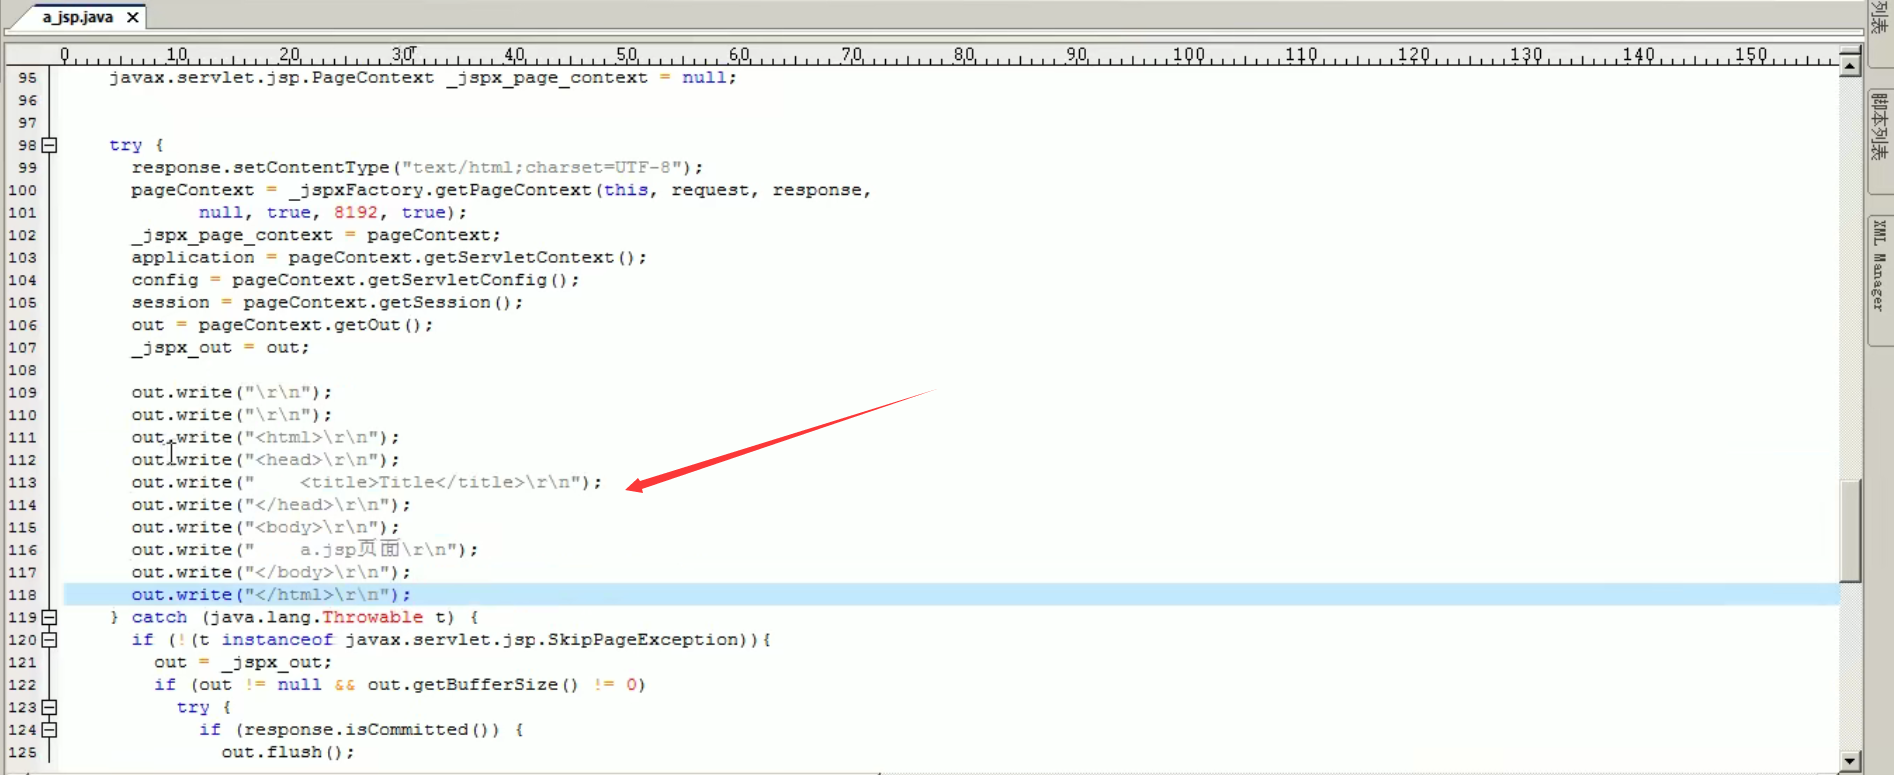1894x775 pixels.
Task: Close the a_jsp.java tab
Action: [x=132, y=17]
